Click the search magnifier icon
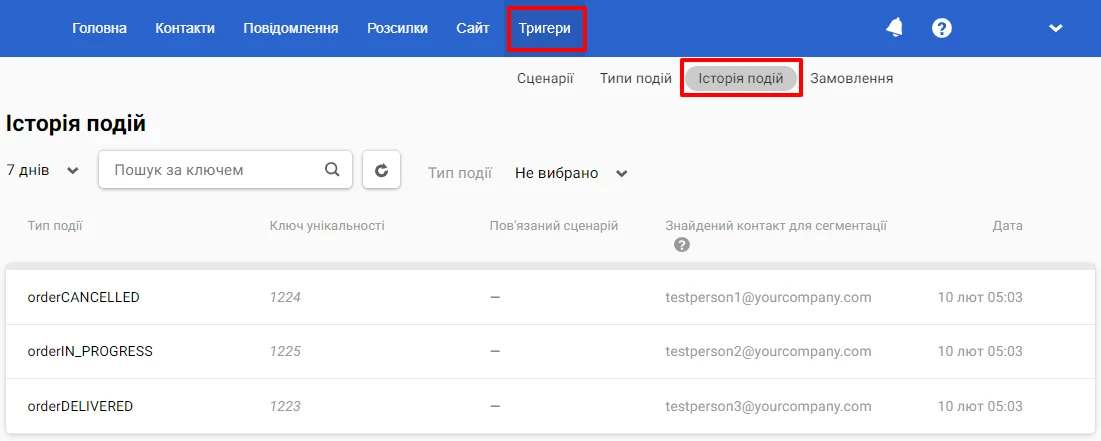This screenshot has width=1101, height=441. click(332, 169)
